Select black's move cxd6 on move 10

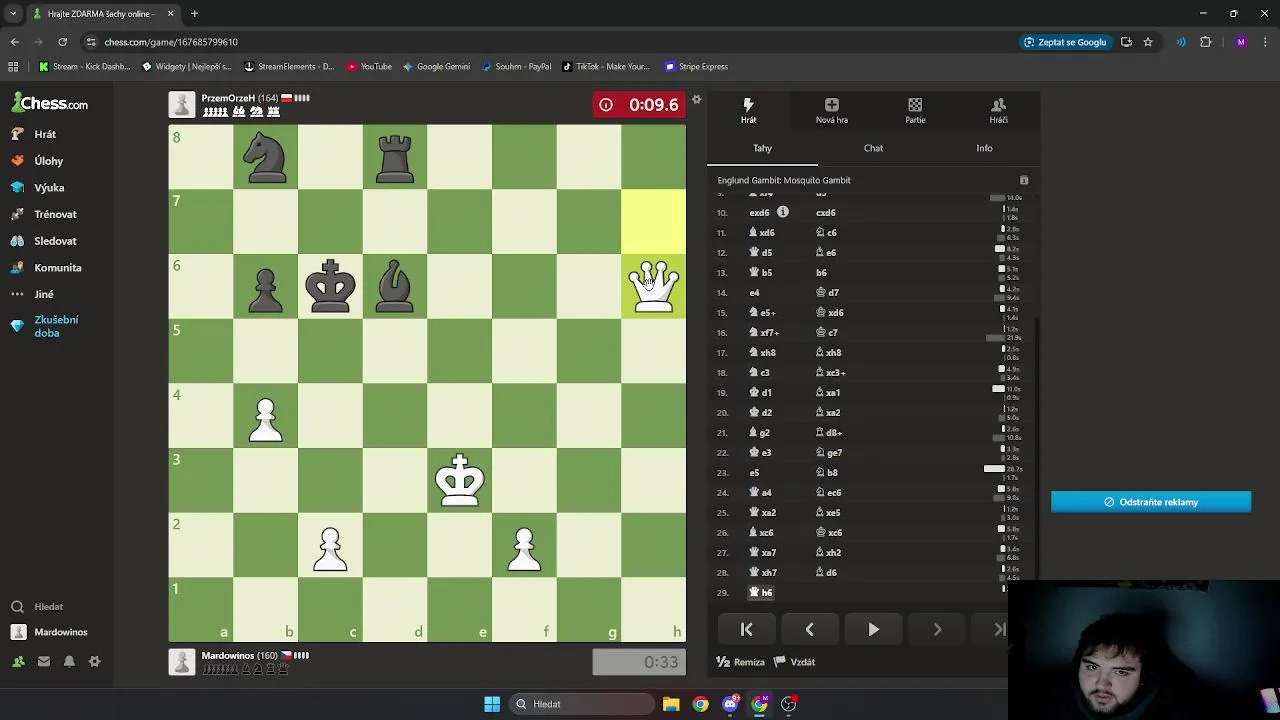826,212
